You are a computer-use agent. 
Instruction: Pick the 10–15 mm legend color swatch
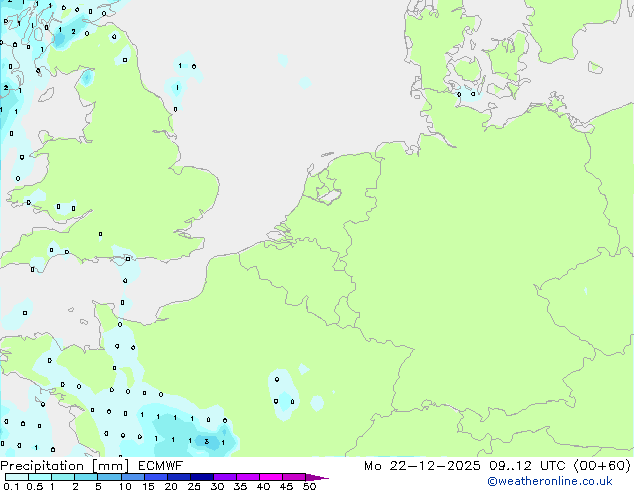(x=132, y=477)
